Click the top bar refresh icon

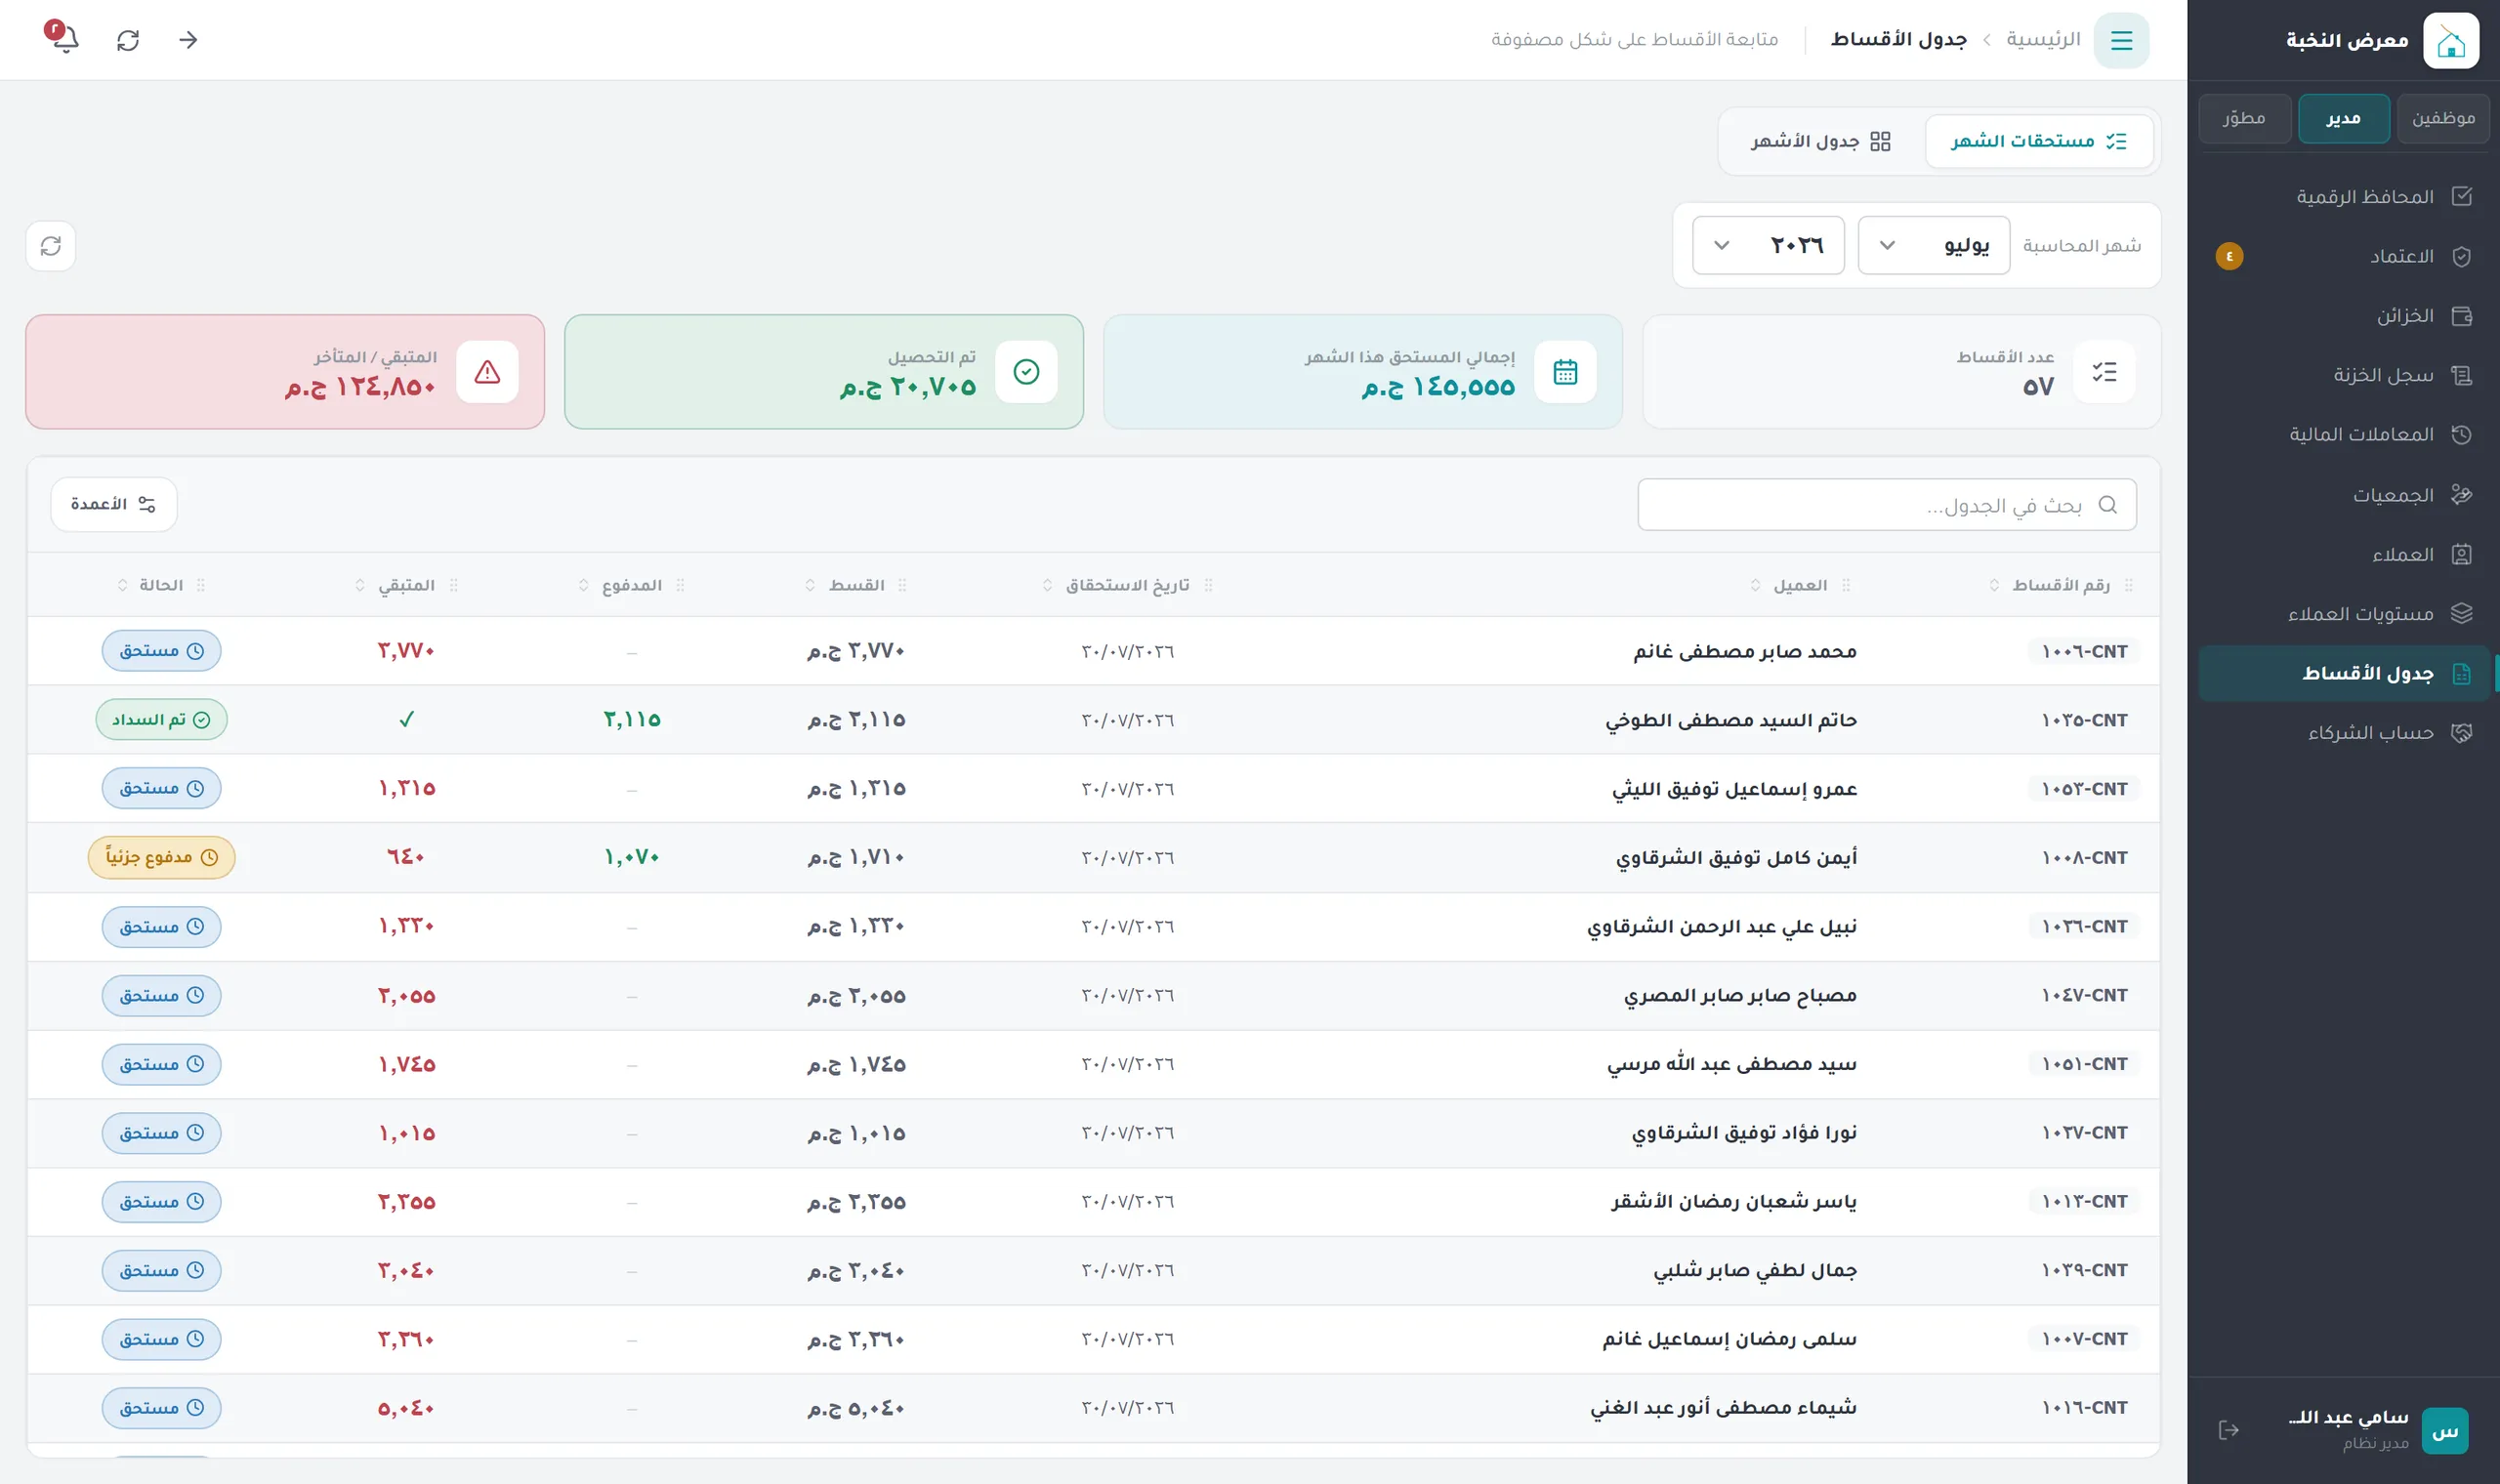point(128,40)
